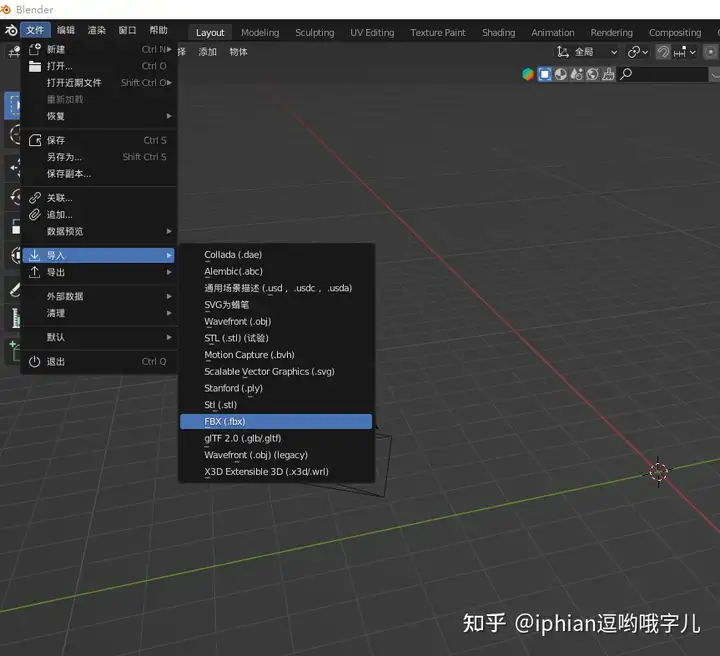Expand the 默认 submenu
The width and height of the screenshot is (720, 656).
99,337
